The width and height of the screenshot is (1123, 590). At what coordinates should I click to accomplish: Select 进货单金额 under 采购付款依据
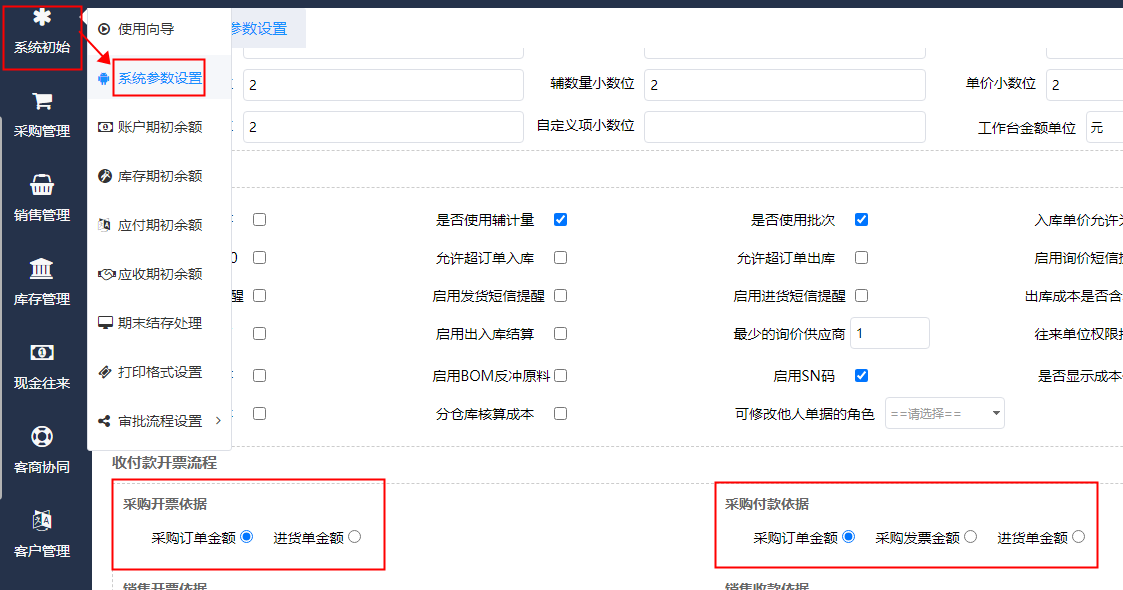tap(1078, 535)
